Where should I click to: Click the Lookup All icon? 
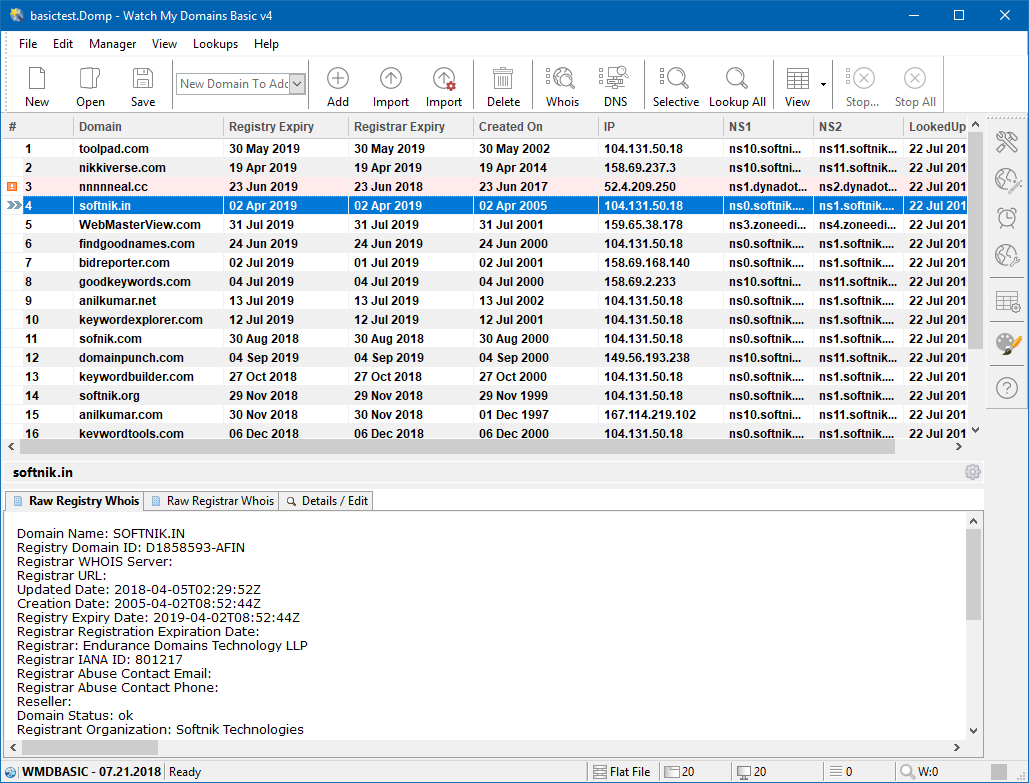click(x=737, y=78)
